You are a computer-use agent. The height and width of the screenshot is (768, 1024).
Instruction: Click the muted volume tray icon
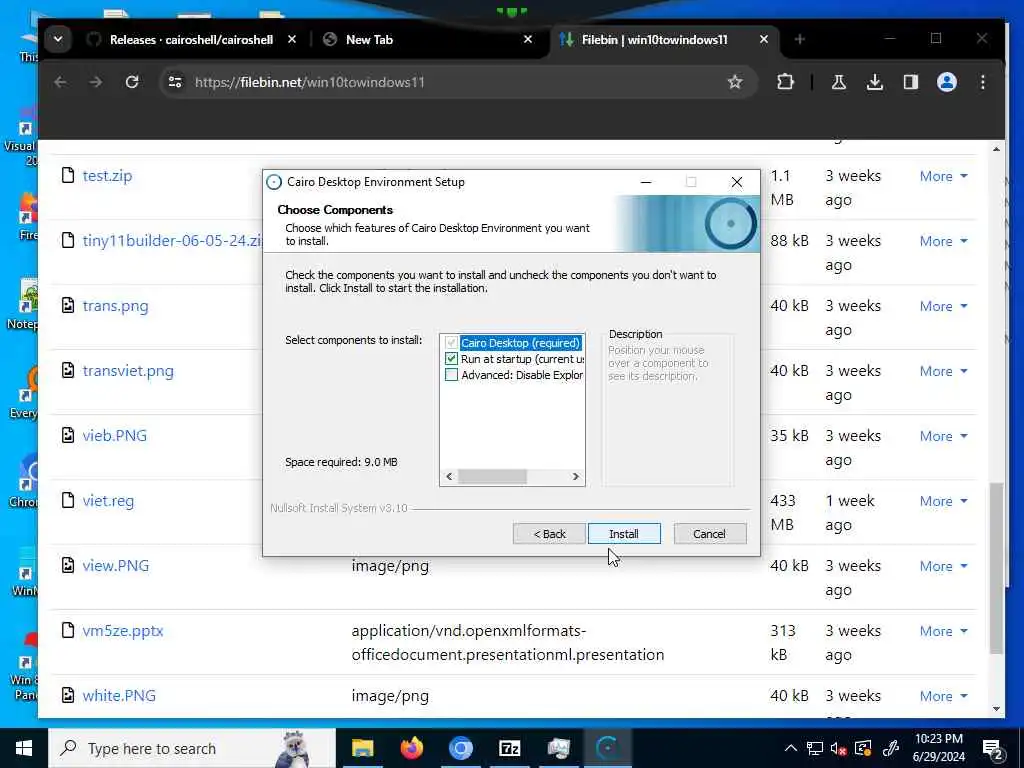(x=839, y=748)
